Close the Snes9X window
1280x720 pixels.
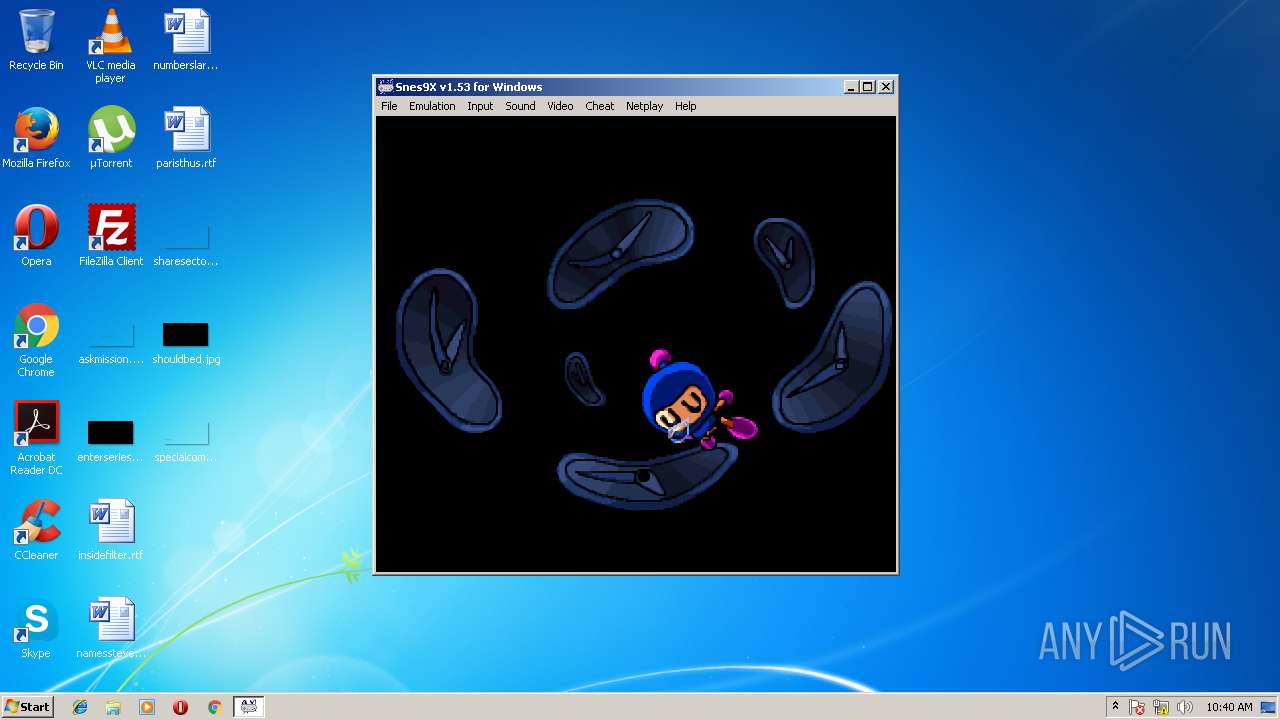click(x=885, y=87)
